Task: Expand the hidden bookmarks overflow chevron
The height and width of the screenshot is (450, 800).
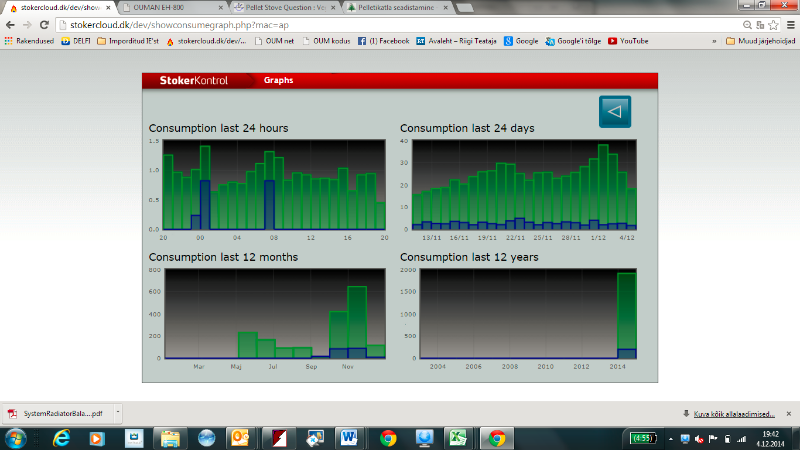Action: tap(714, 41)
